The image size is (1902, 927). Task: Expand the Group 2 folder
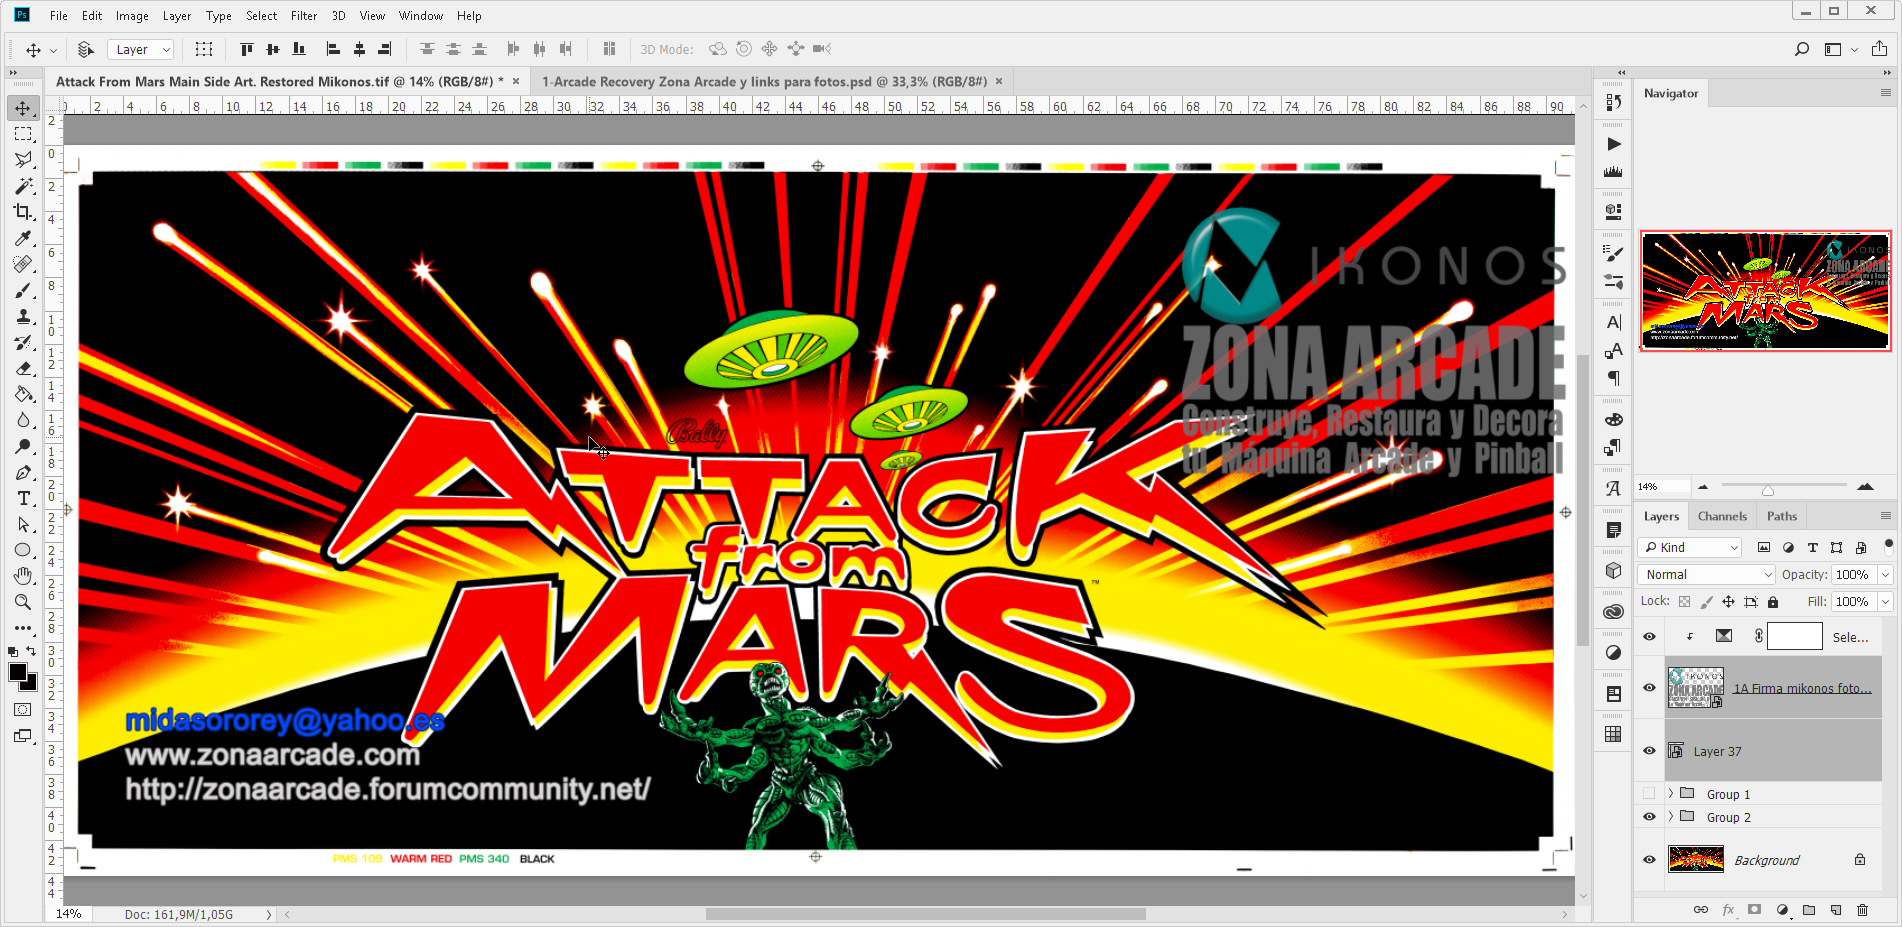pyautogui.click(x=1669, y=817)
